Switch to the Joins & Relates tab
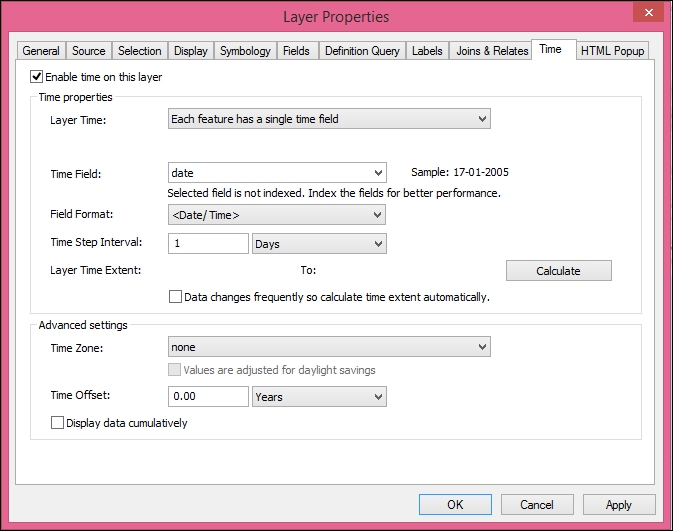Viewport: 673px width, 531px height. [491, 51]
